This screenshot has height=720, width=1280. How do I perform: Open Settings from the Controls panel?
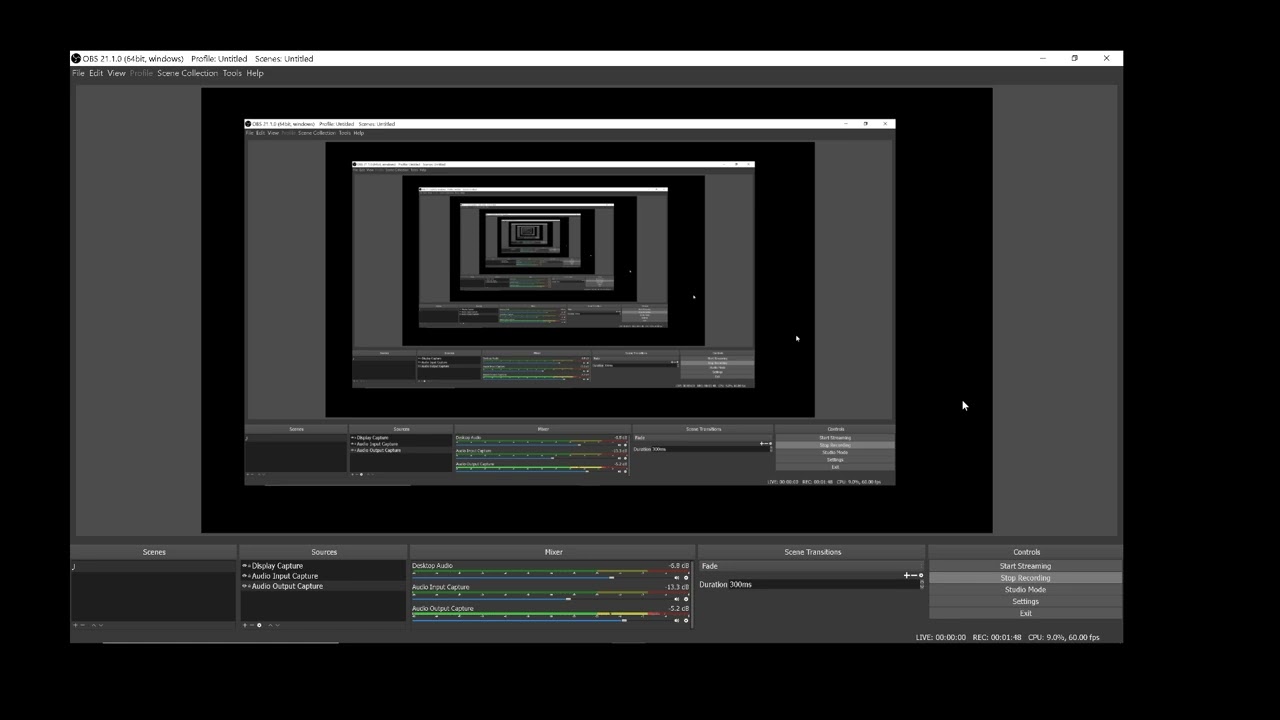tap(1025, 602)
